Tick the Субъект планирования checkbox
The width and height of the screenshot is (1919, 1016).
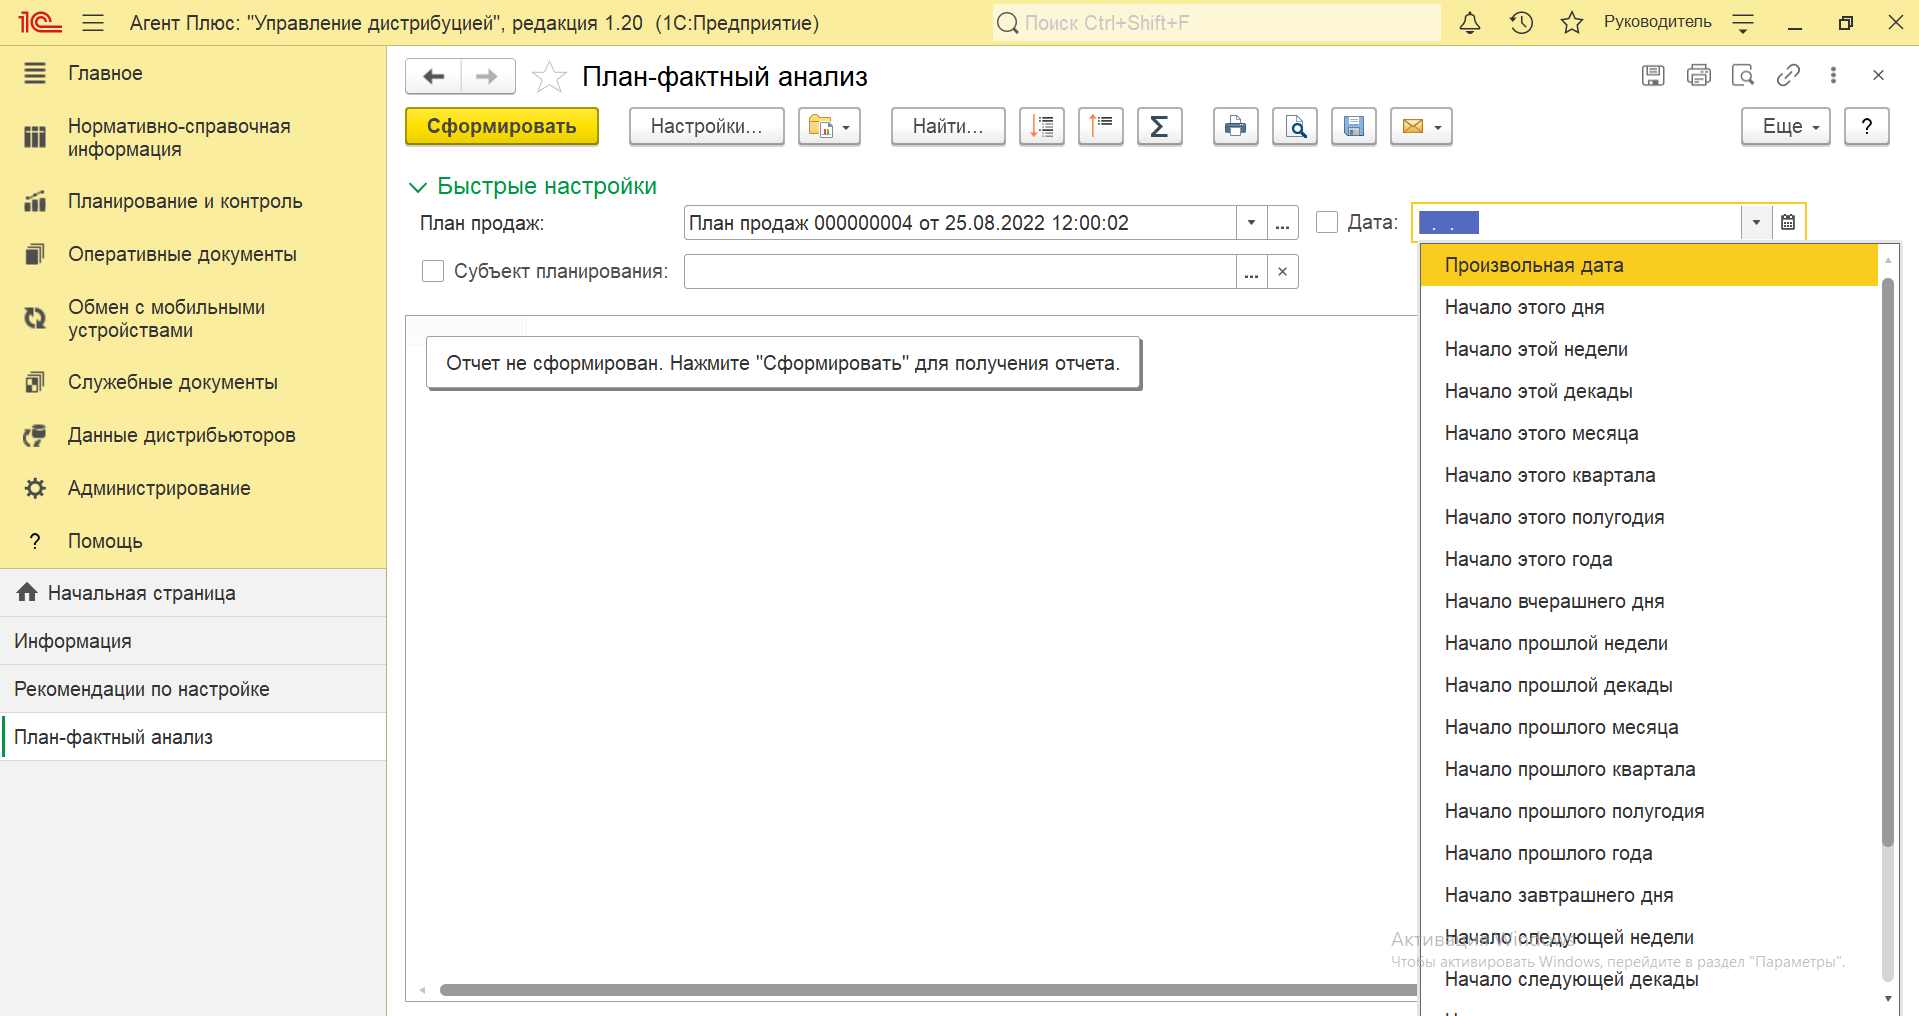pyautogui.click(x=433, y=271)
